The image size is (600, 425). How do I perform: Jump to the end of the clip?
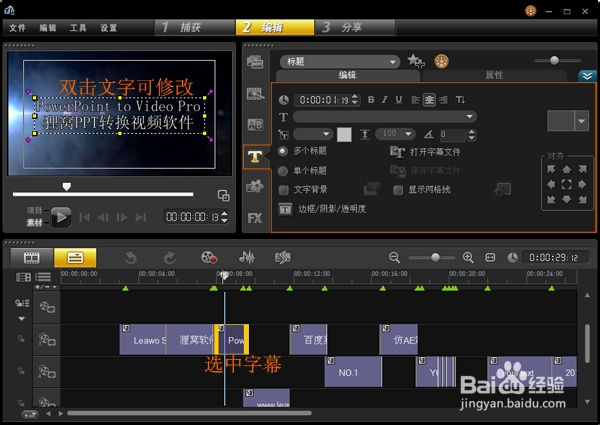point(141,218)
